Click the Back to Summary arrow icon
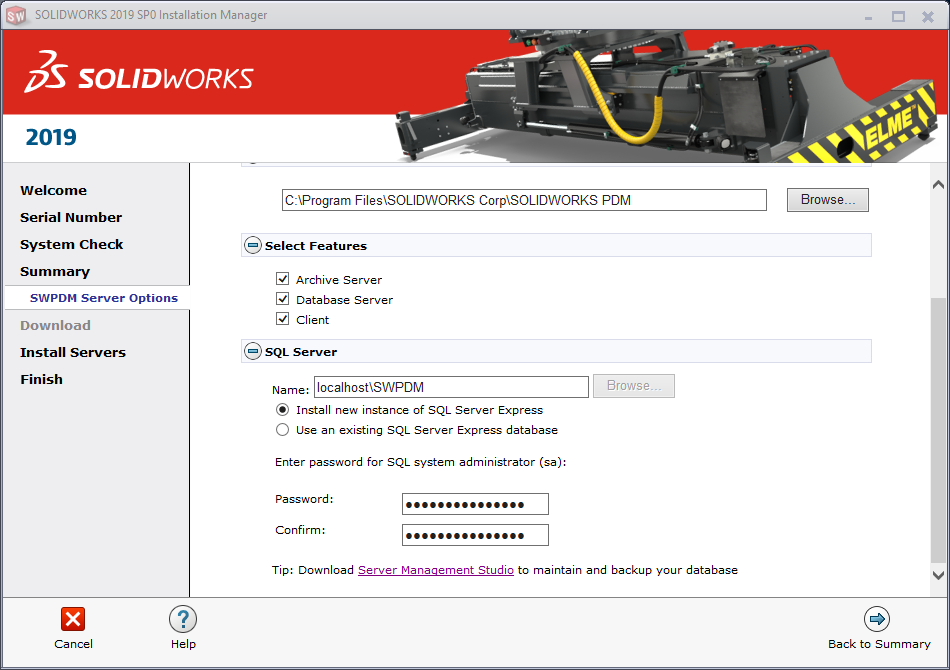 point(877,619)
